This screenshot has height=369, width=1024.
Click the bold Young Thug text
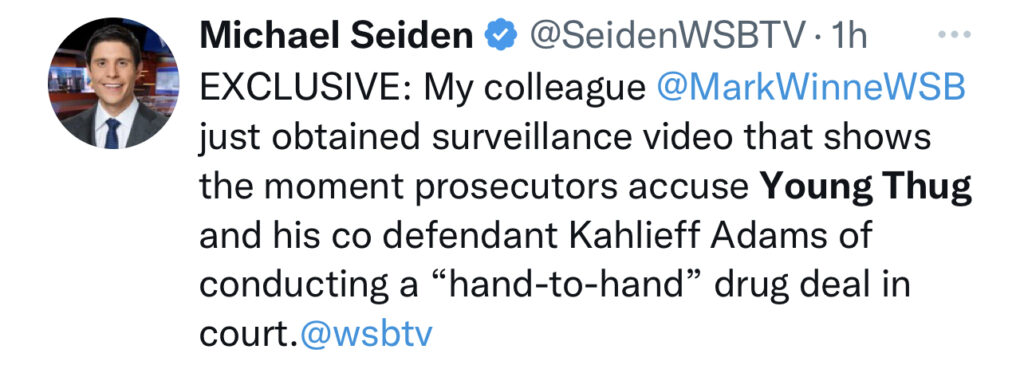pos(866,187)
